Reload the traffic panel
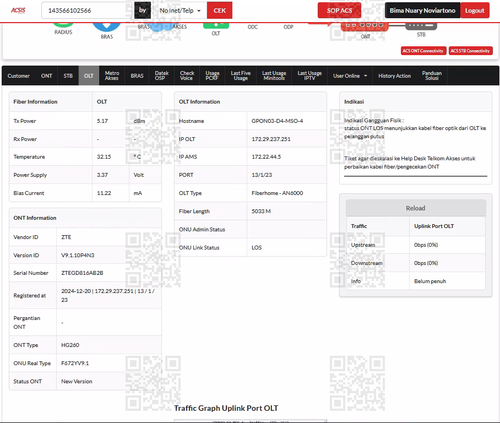Image resolution: width=500 pixels, height=423 pixels. pos(415,208)
